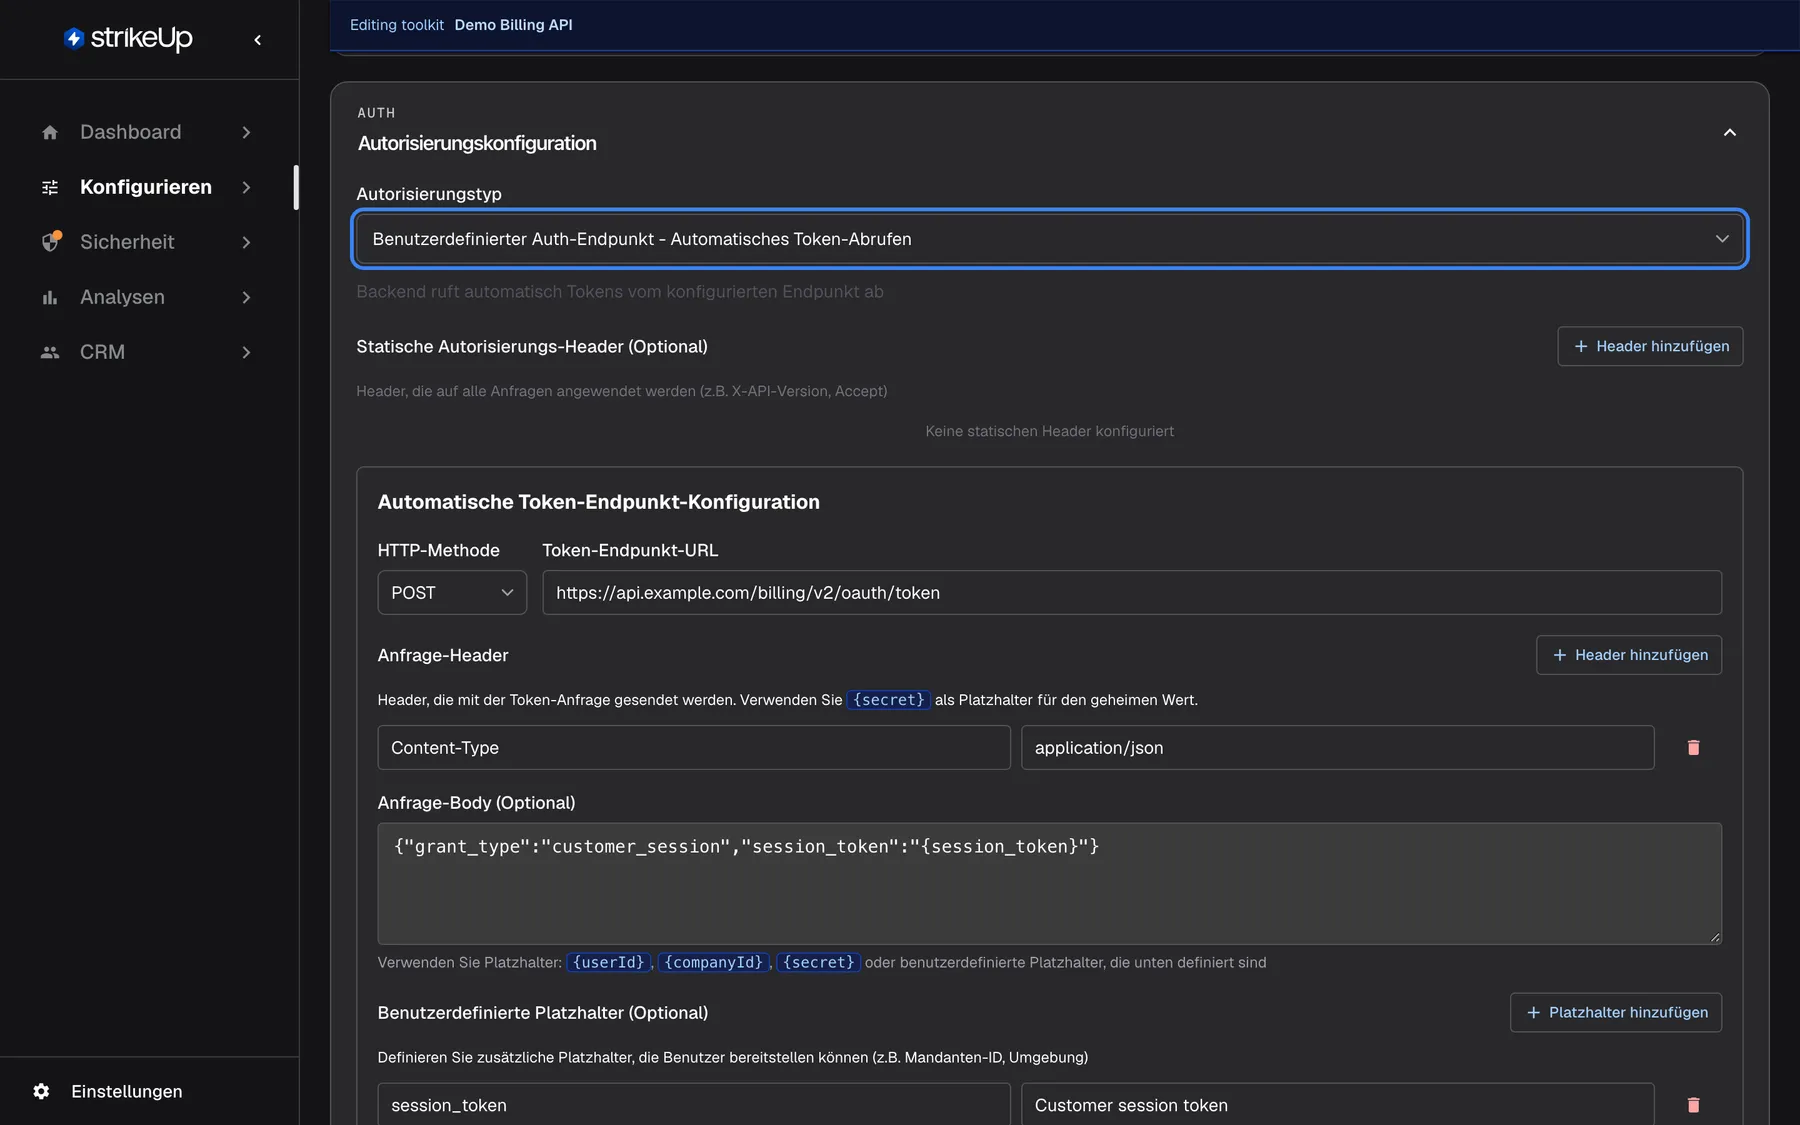Open Konfigurieren in the sidebar
1800x1125 pixels.
[146, 187]
